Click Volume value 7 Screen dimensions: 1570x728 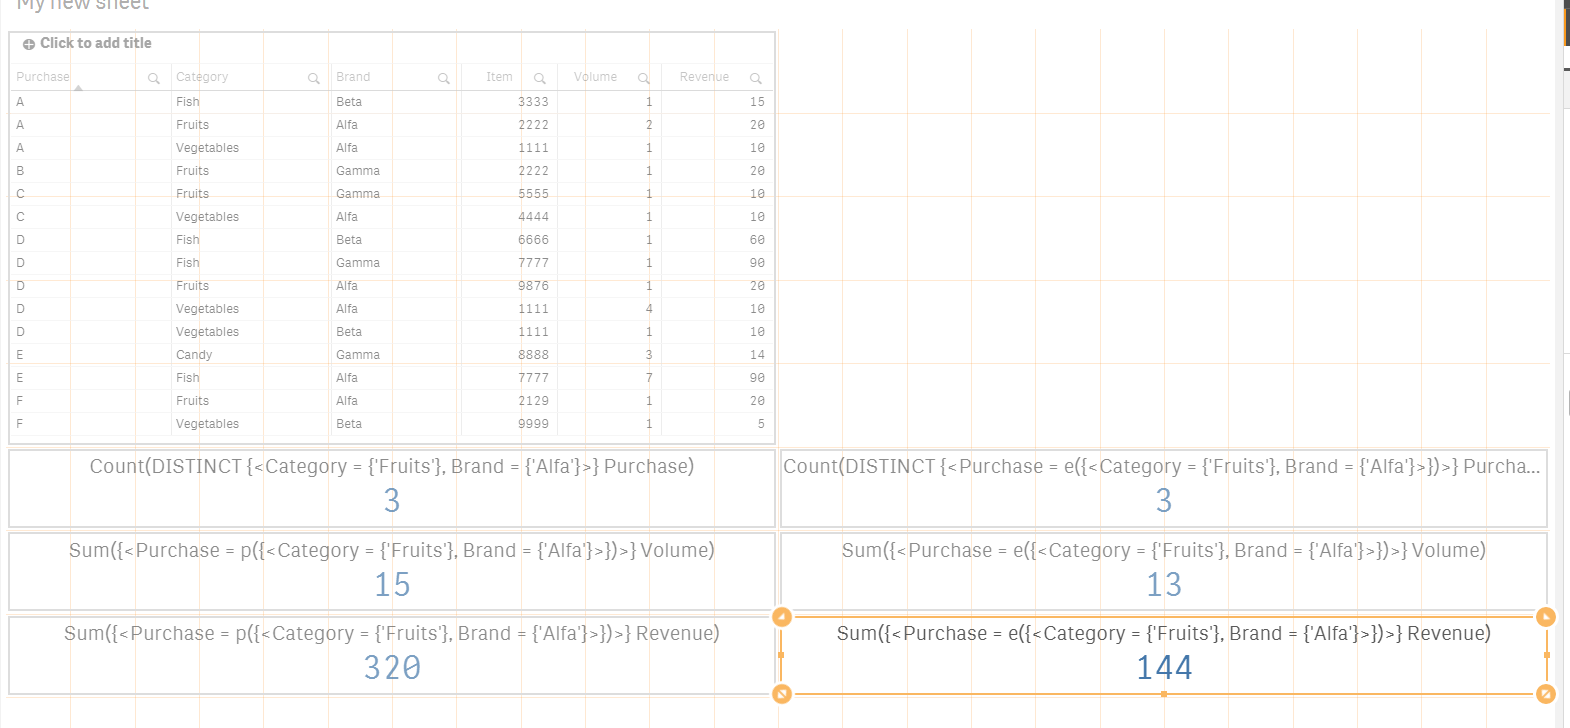pyautogui.click(x=649, y=378)
